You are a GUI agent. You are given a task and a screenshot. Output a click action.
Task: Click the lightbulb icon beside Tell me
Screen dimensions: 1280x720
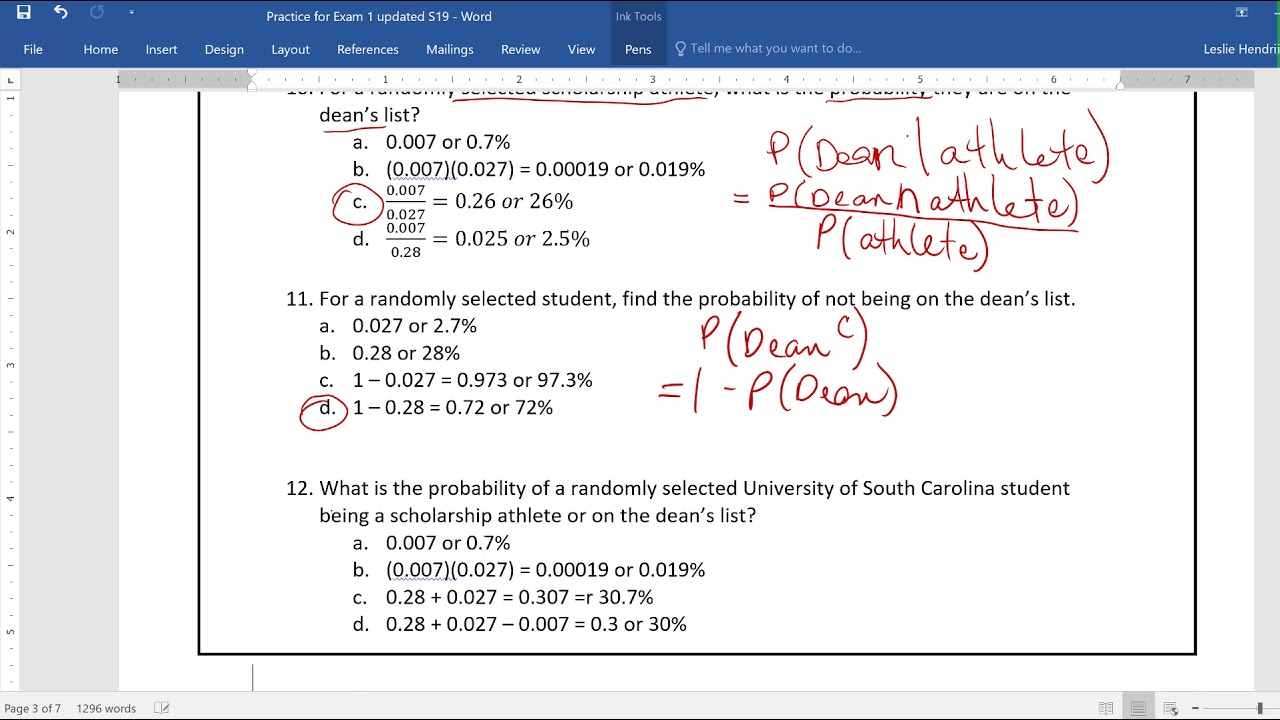tap(681, 48)
